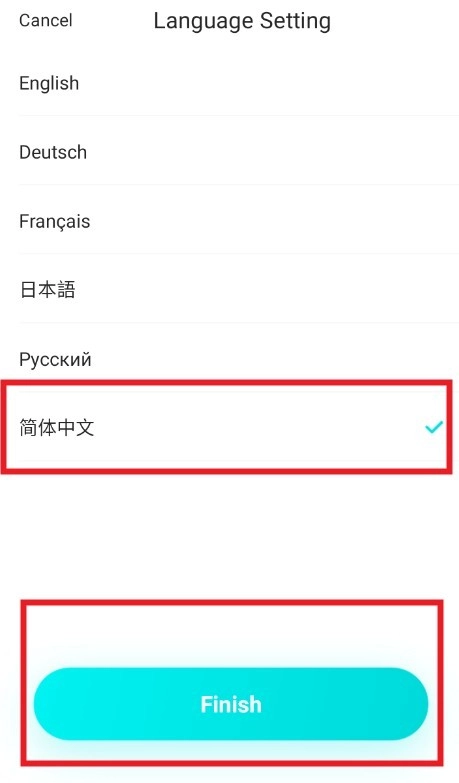Cancel the language setting screen
Image resolution: width=459 pixels, height=783 pixels.
click(45, 20)
